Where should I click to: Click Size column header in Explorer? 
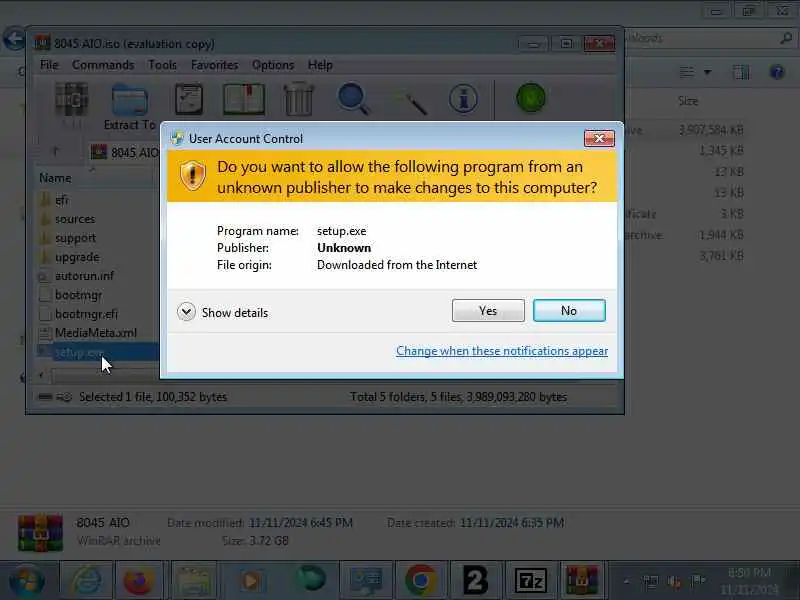click(688, 101)
